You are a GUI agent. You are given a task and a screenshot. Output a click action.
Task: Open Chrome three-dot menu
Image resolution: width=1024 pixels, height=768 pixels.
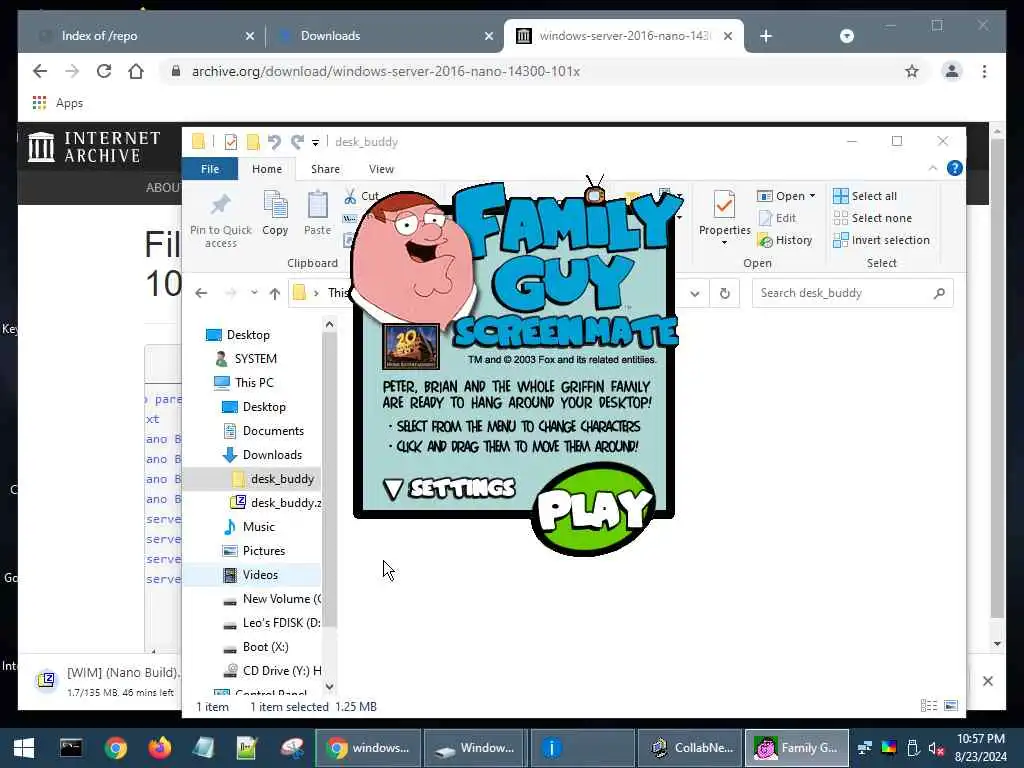click(x=984, y=71)
